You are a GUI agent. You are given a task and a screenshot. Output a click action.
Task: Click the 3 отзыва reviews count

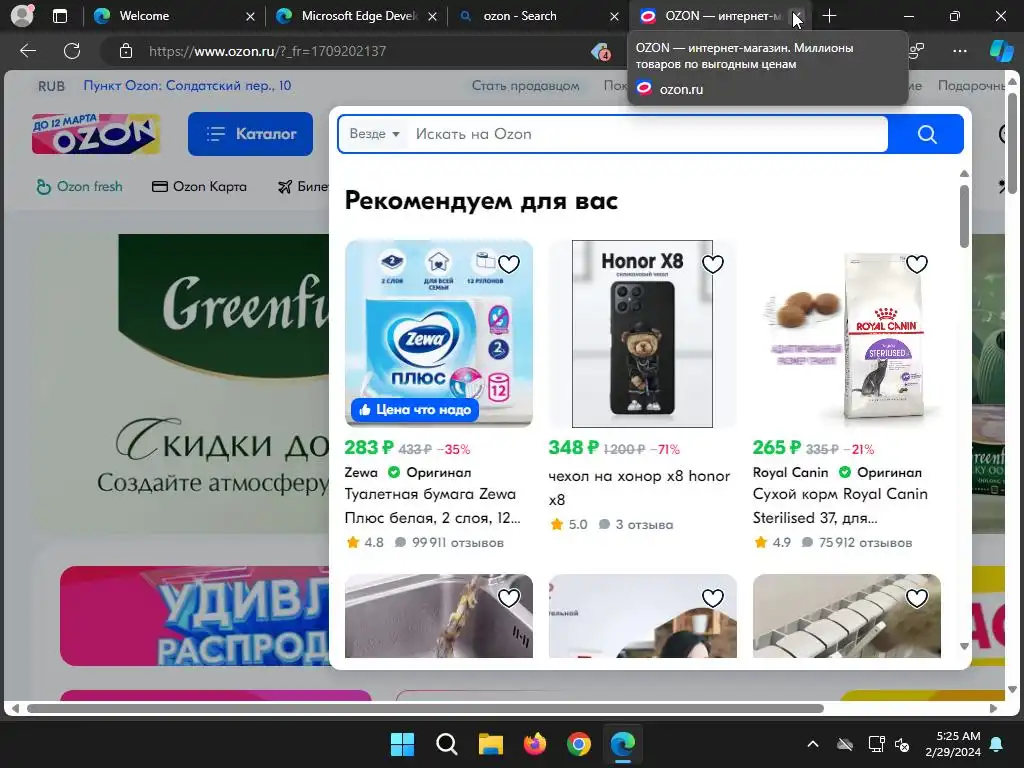[636, 524]
